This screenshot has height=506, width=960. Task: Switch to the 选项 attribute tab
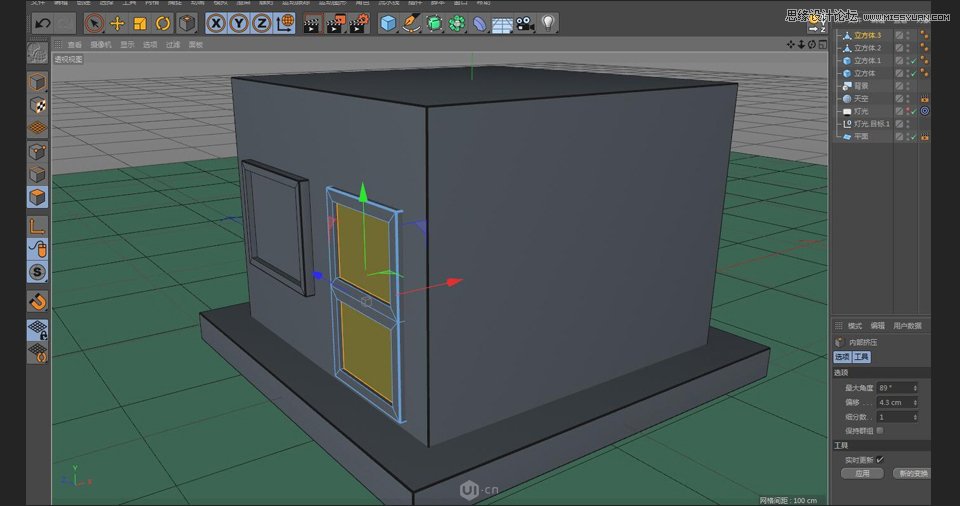click(842, 357)
